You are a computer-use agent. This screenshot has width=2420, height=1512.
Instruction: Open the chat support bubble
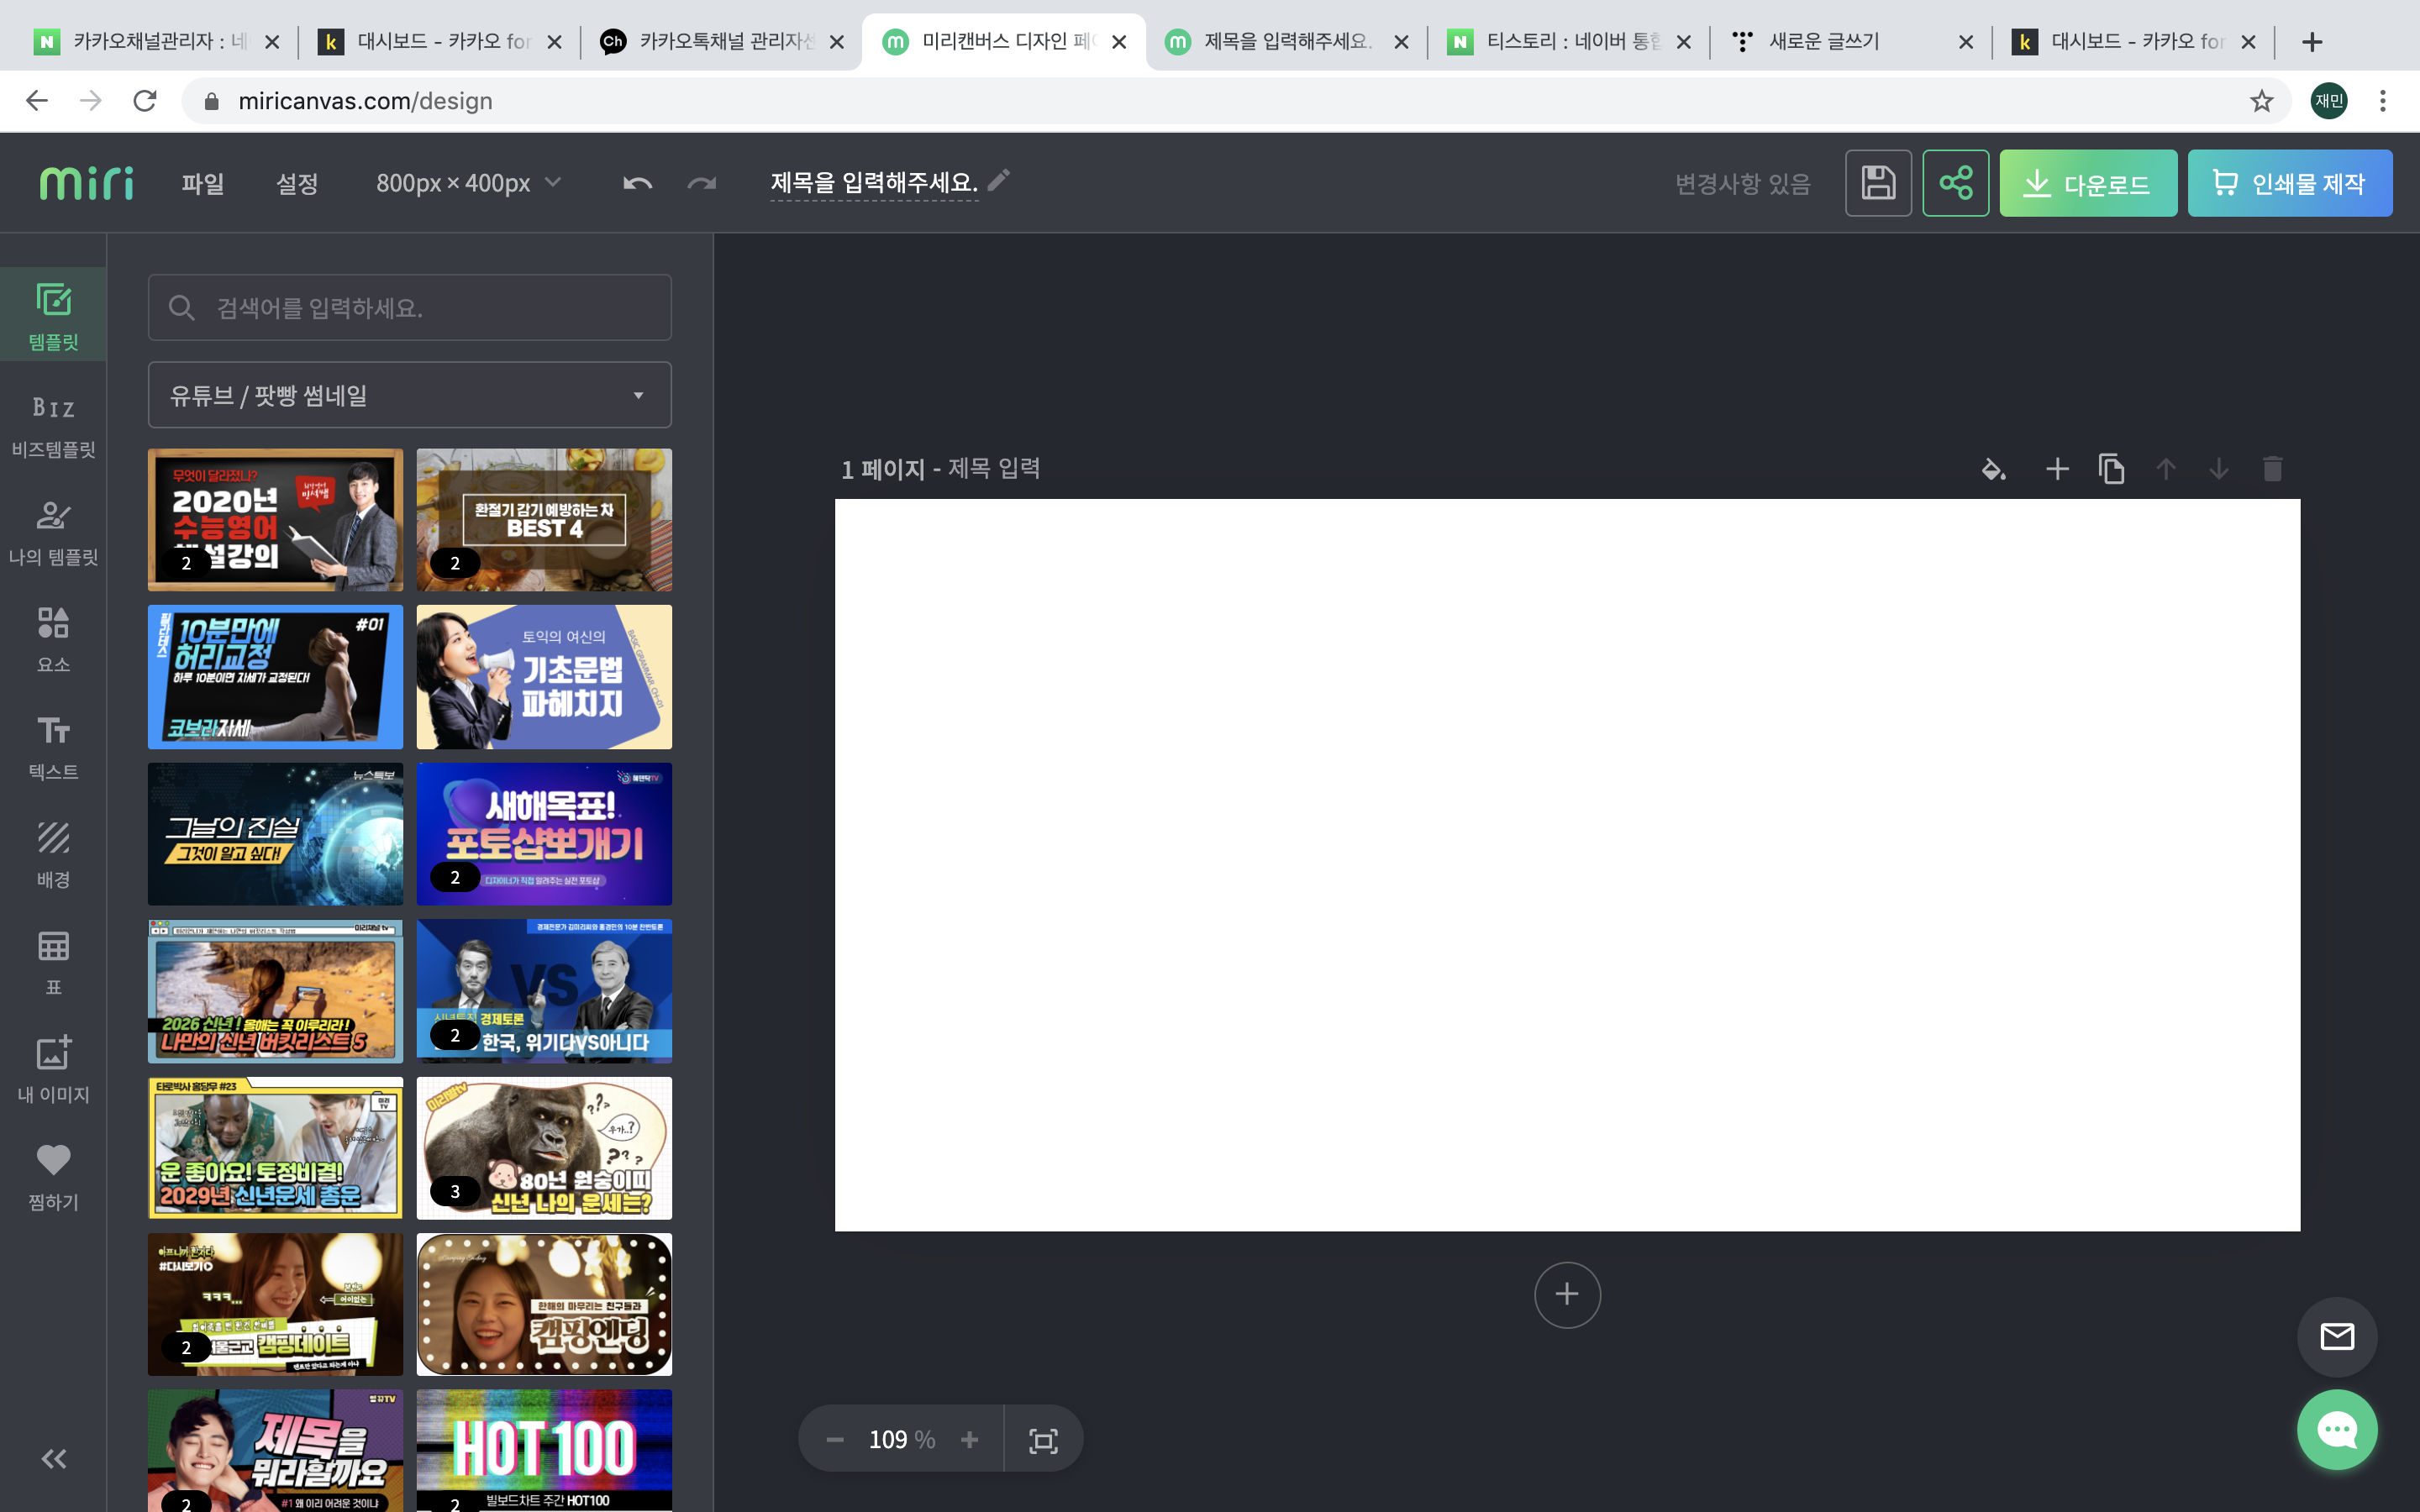pyautogui.click(x=2336, y=1430)
